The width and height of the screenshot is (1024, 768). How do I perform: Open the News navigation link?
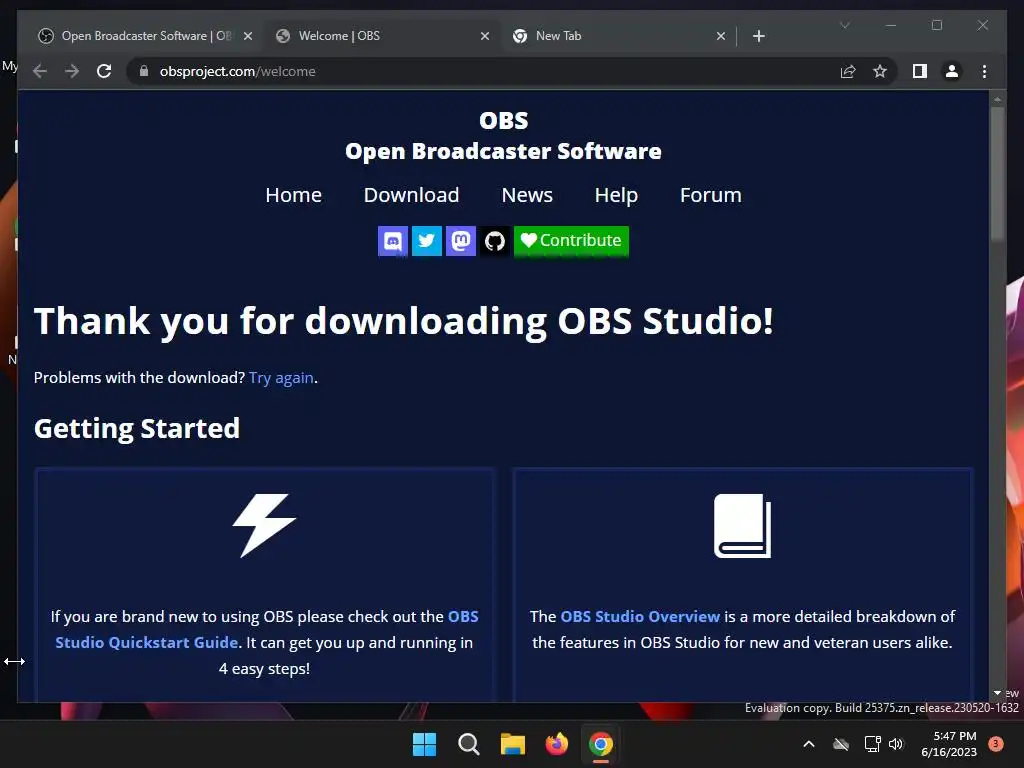[x=527, y=195]
